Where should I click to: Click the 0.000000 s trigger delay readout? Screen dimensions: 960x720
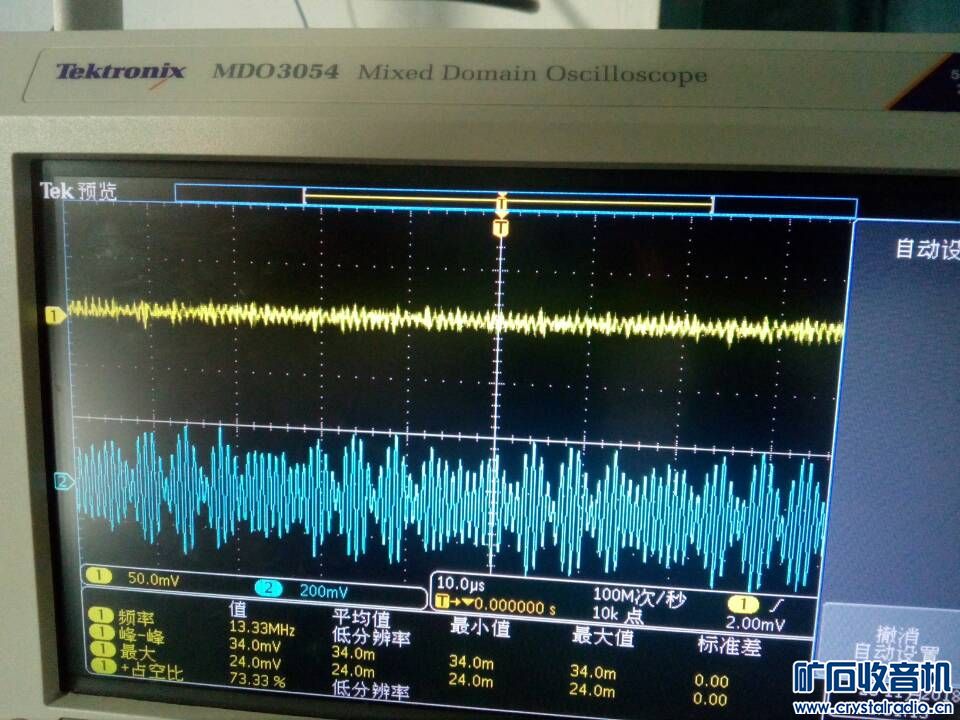tap(515, 607)
